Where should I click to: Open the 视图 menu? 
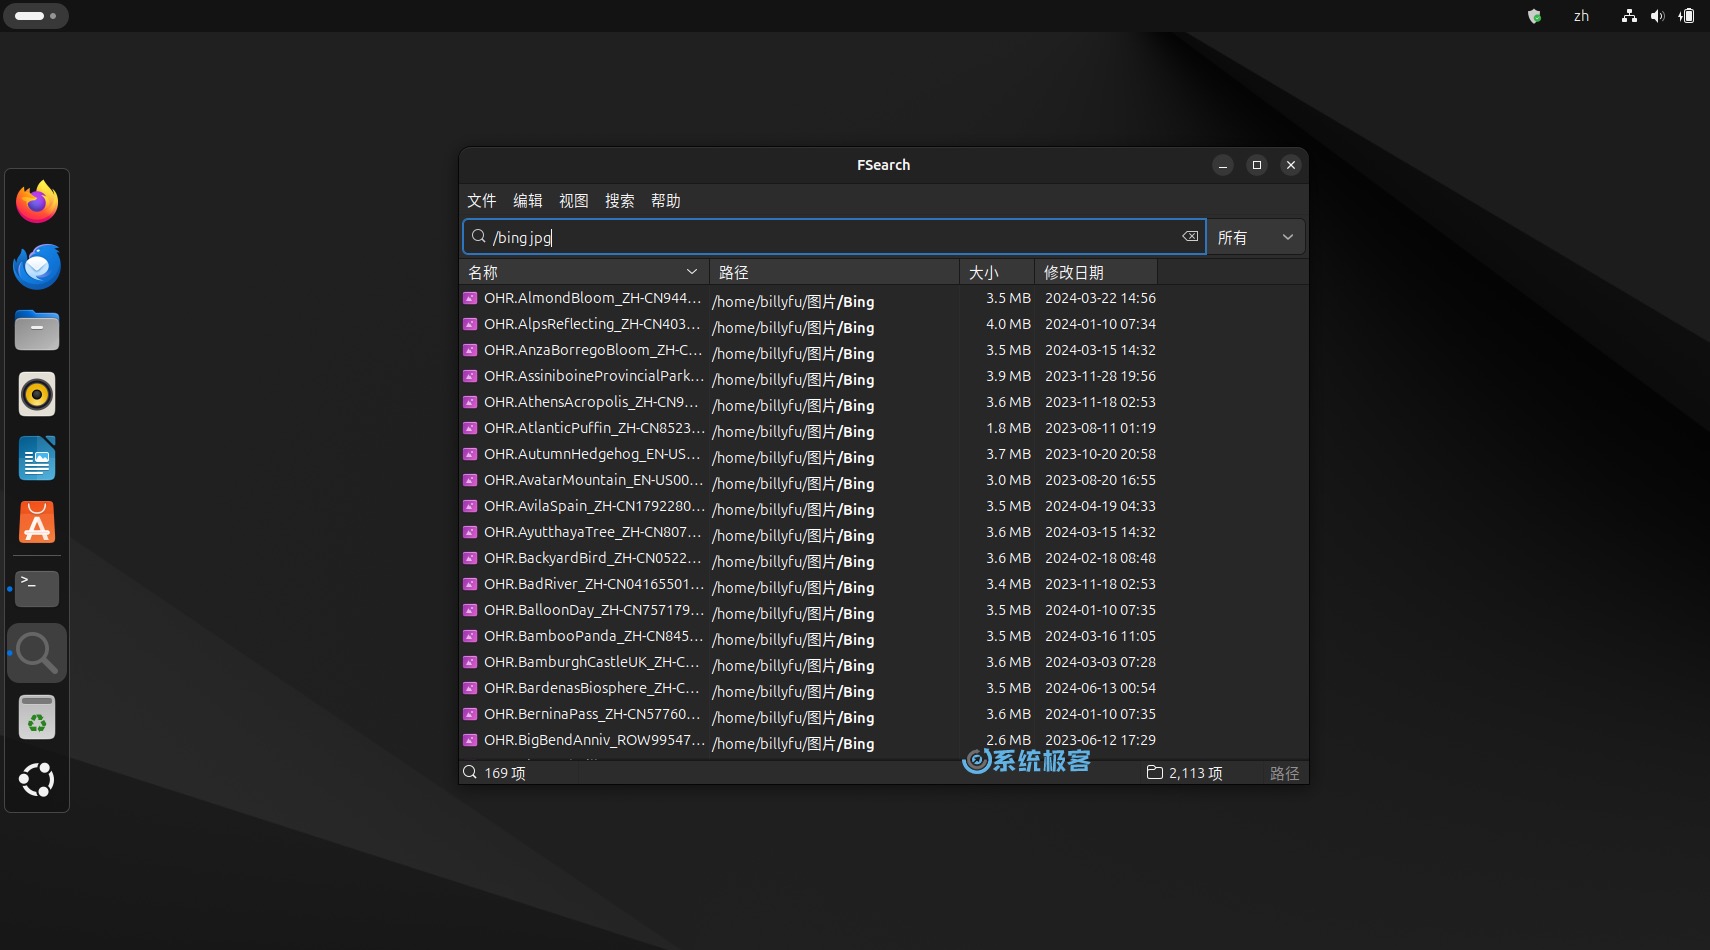[574, 201]
